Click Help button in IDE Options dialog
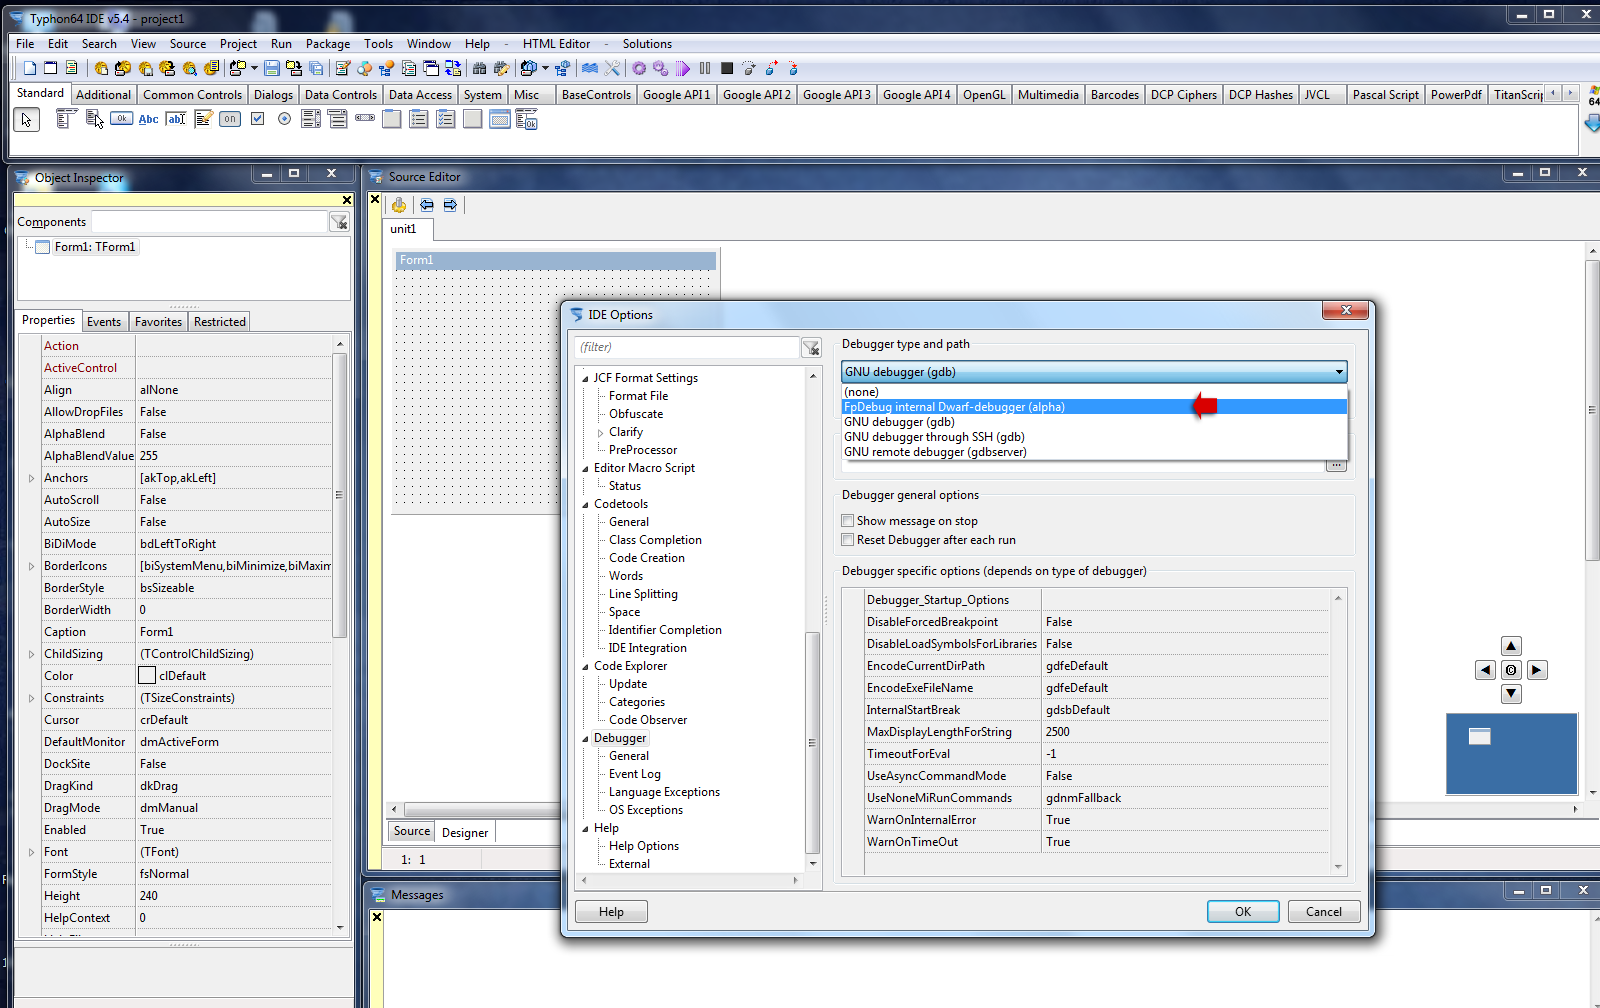 point(611,912)
